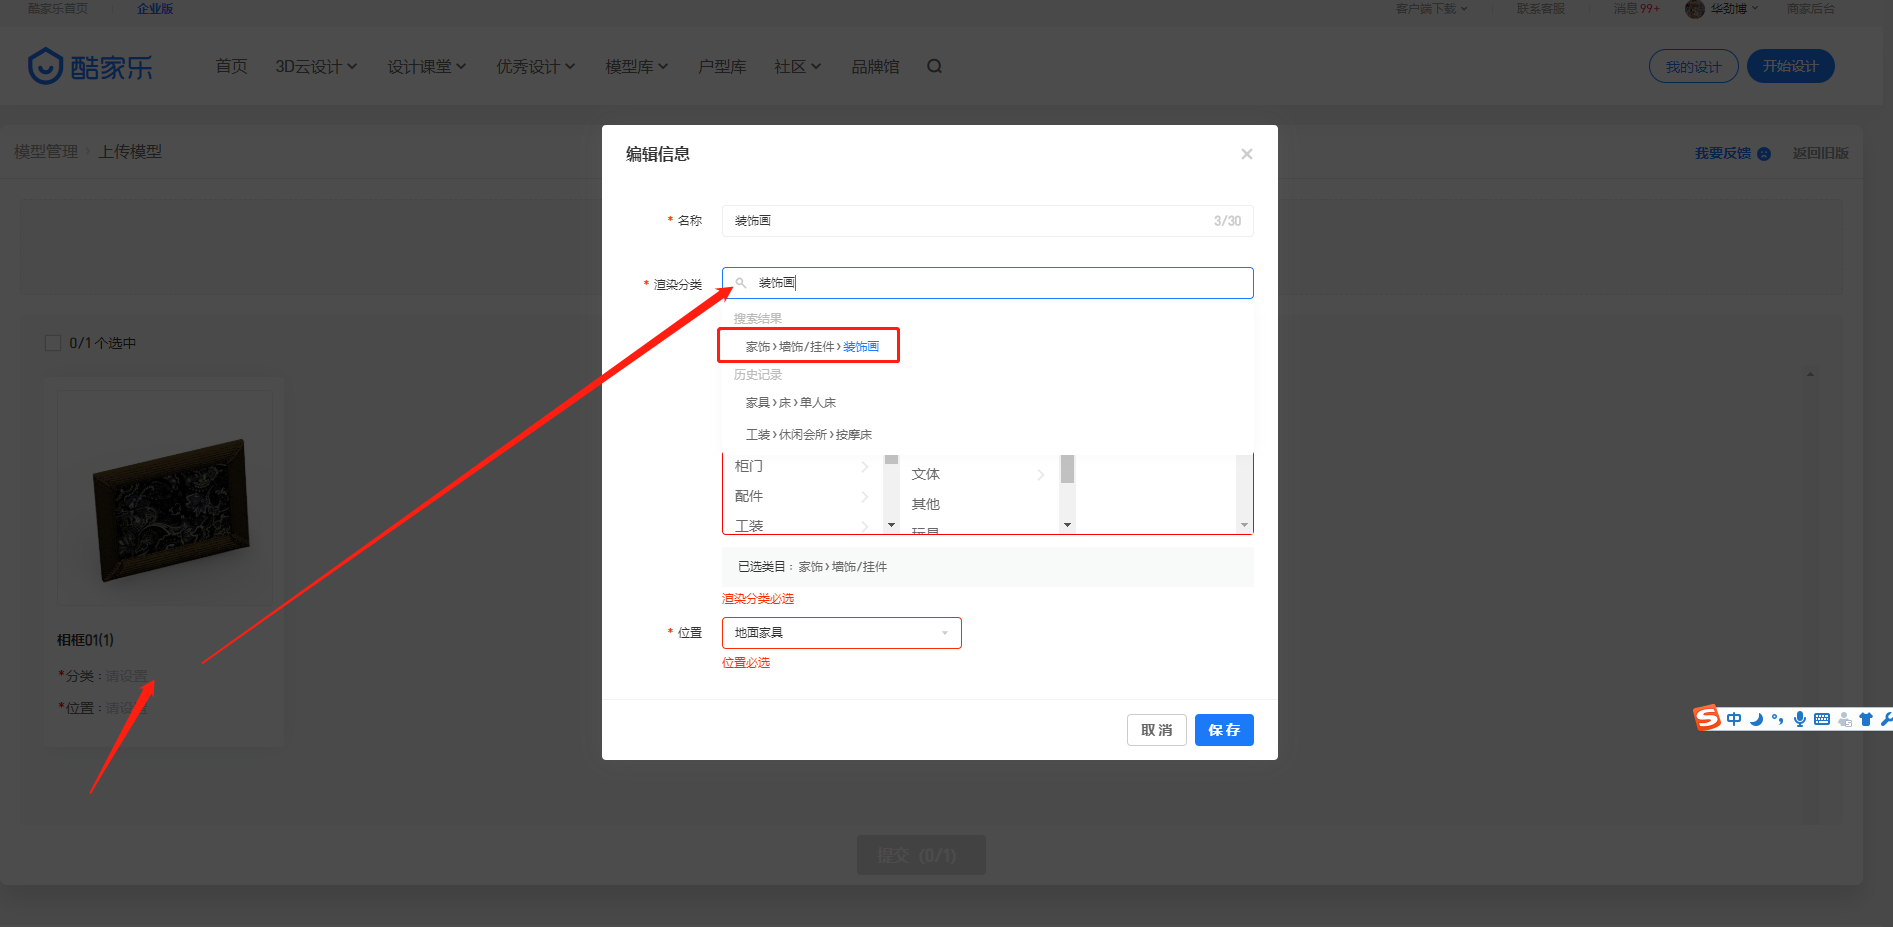Image resolution: width=1893 pixels, height=927 pixels.
Task: Toggle Chinese/English input with 中 icon
Action: pyautogui.click(x=1734, y=719)
